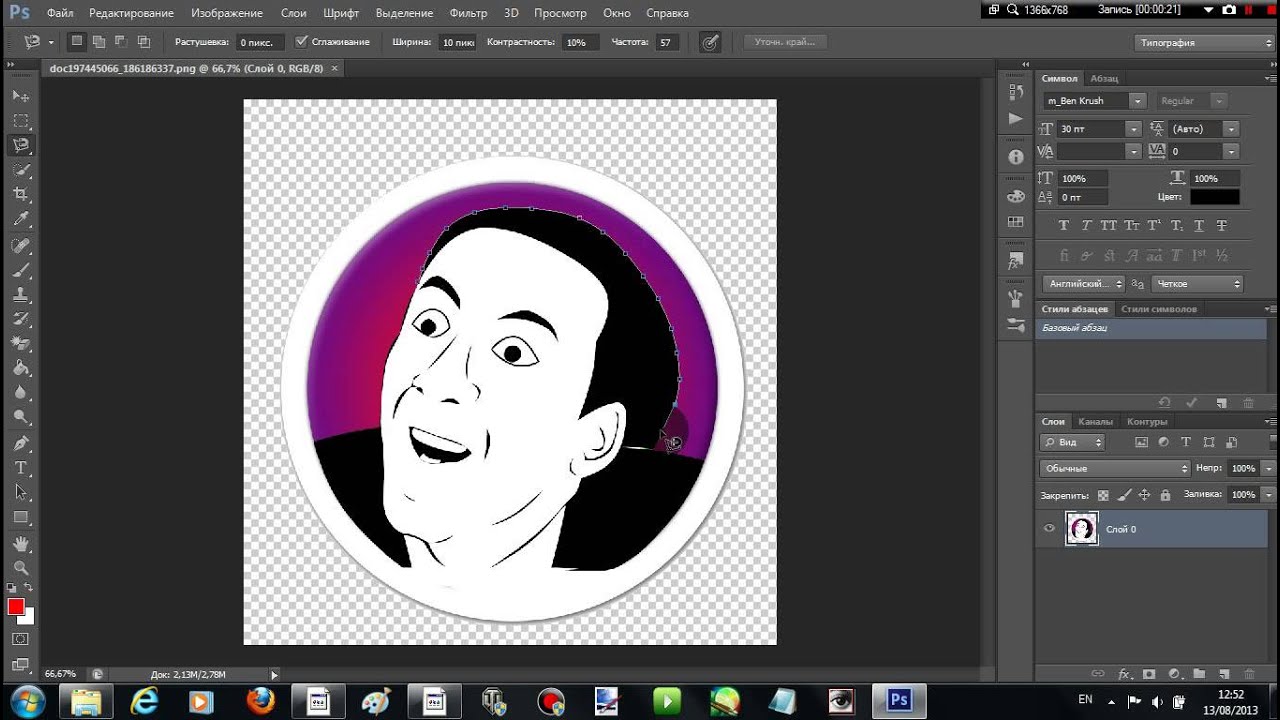Select the Magnetic Lasso tool in the toolbox

[21, 145]
